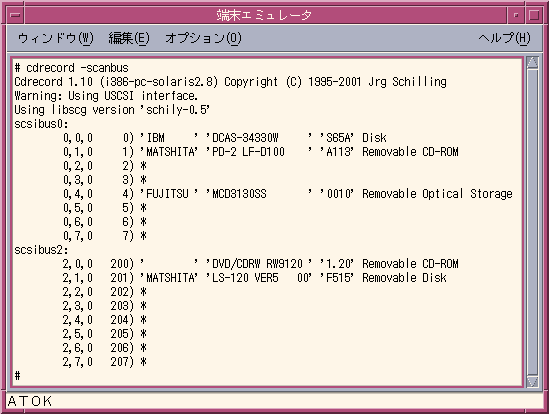Open the window menu button in title bar
This screenshot has height=414, width=549.
tap(15, 15)
